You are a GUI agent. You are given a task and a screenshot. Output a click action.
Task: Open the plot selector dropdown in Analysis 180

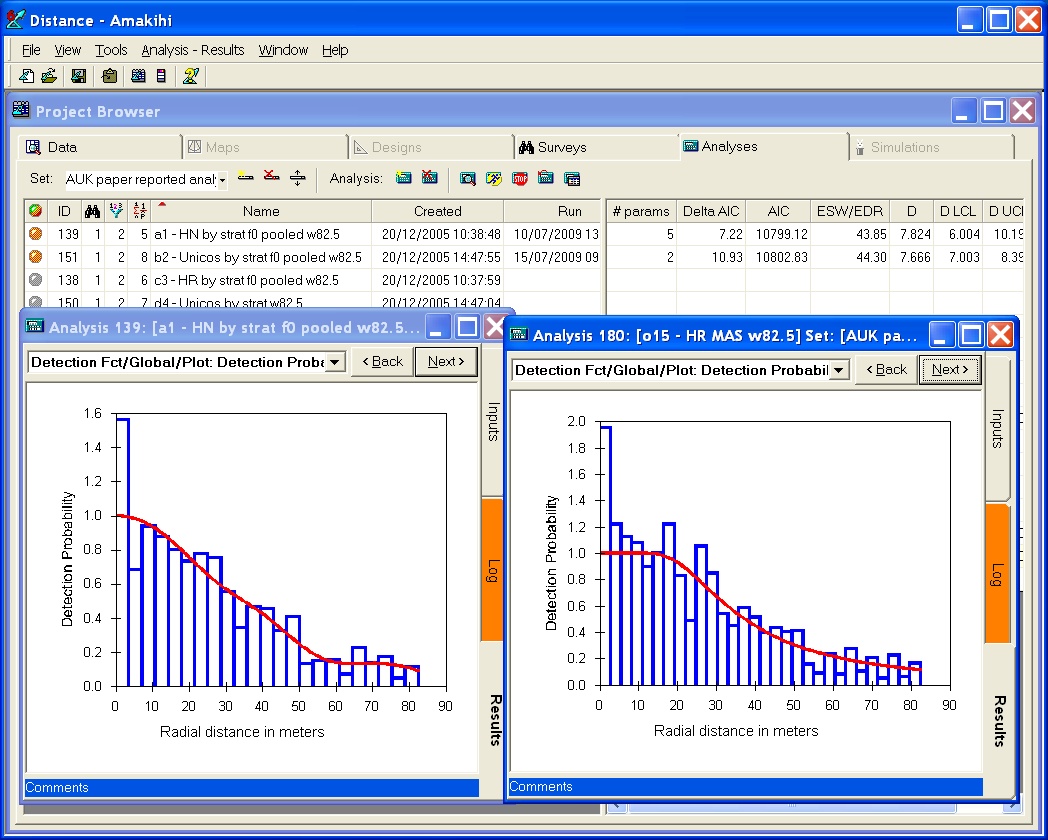pyautogui.click(x=838, y=370)
